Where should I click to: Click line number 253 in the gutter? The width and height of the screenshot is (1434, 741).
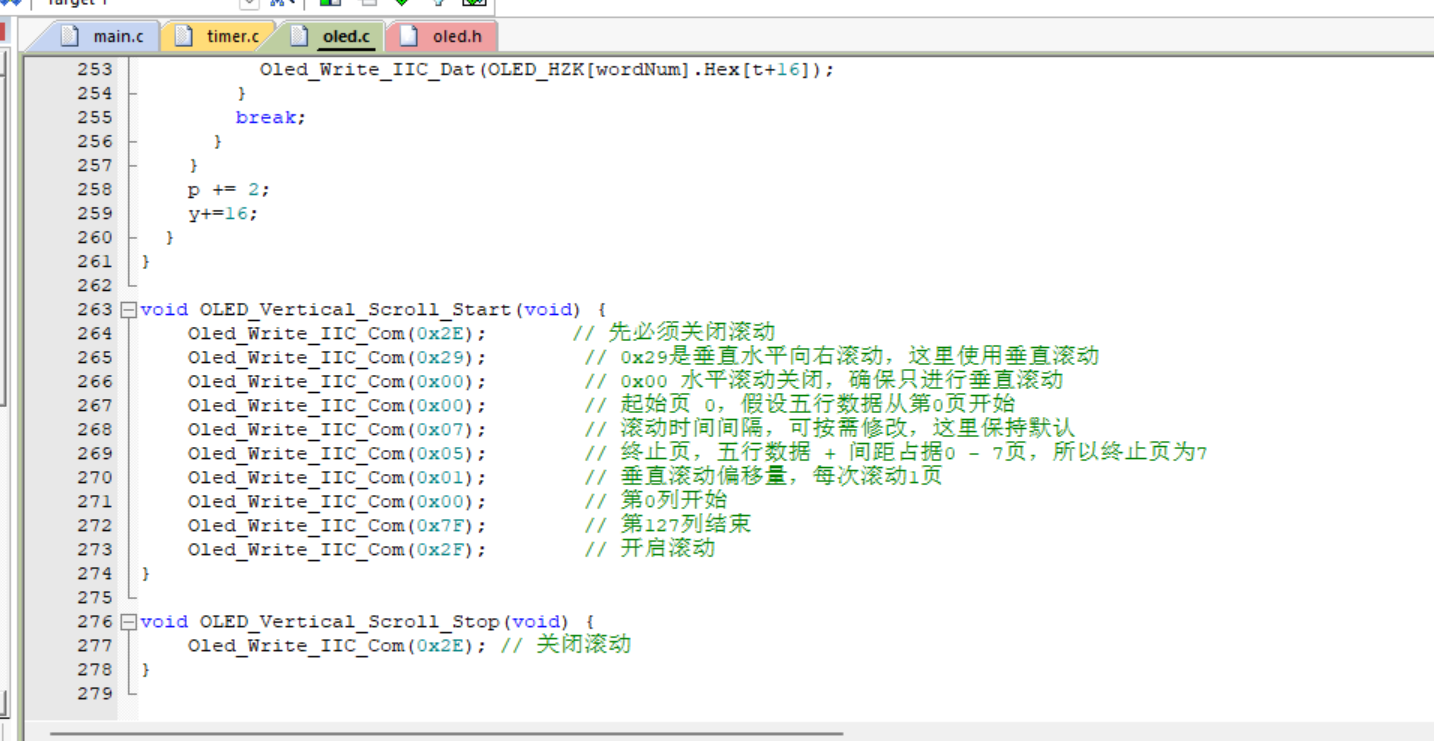pyautogui.click(x=95, y=70)
